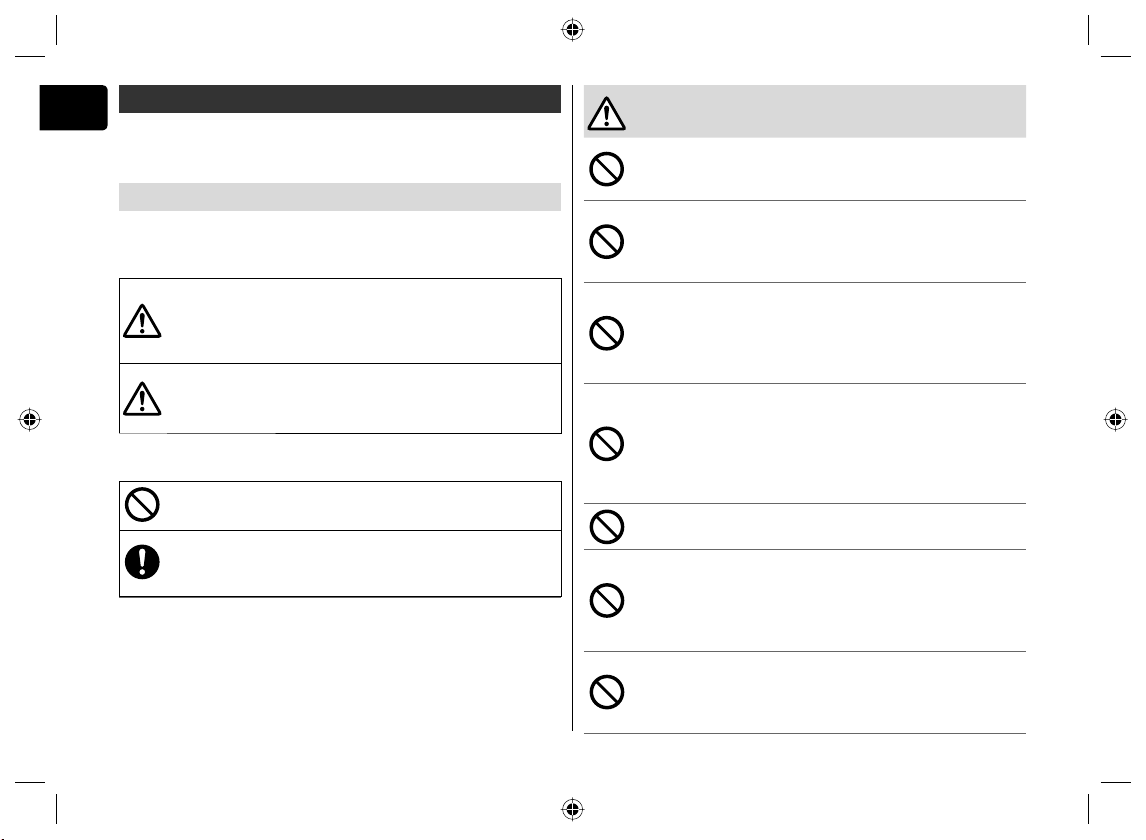Click the solid black mandatory exclamation circle
Image resolution: width=1146 pixels, height=840 pixels.
[x=142, y=562]
